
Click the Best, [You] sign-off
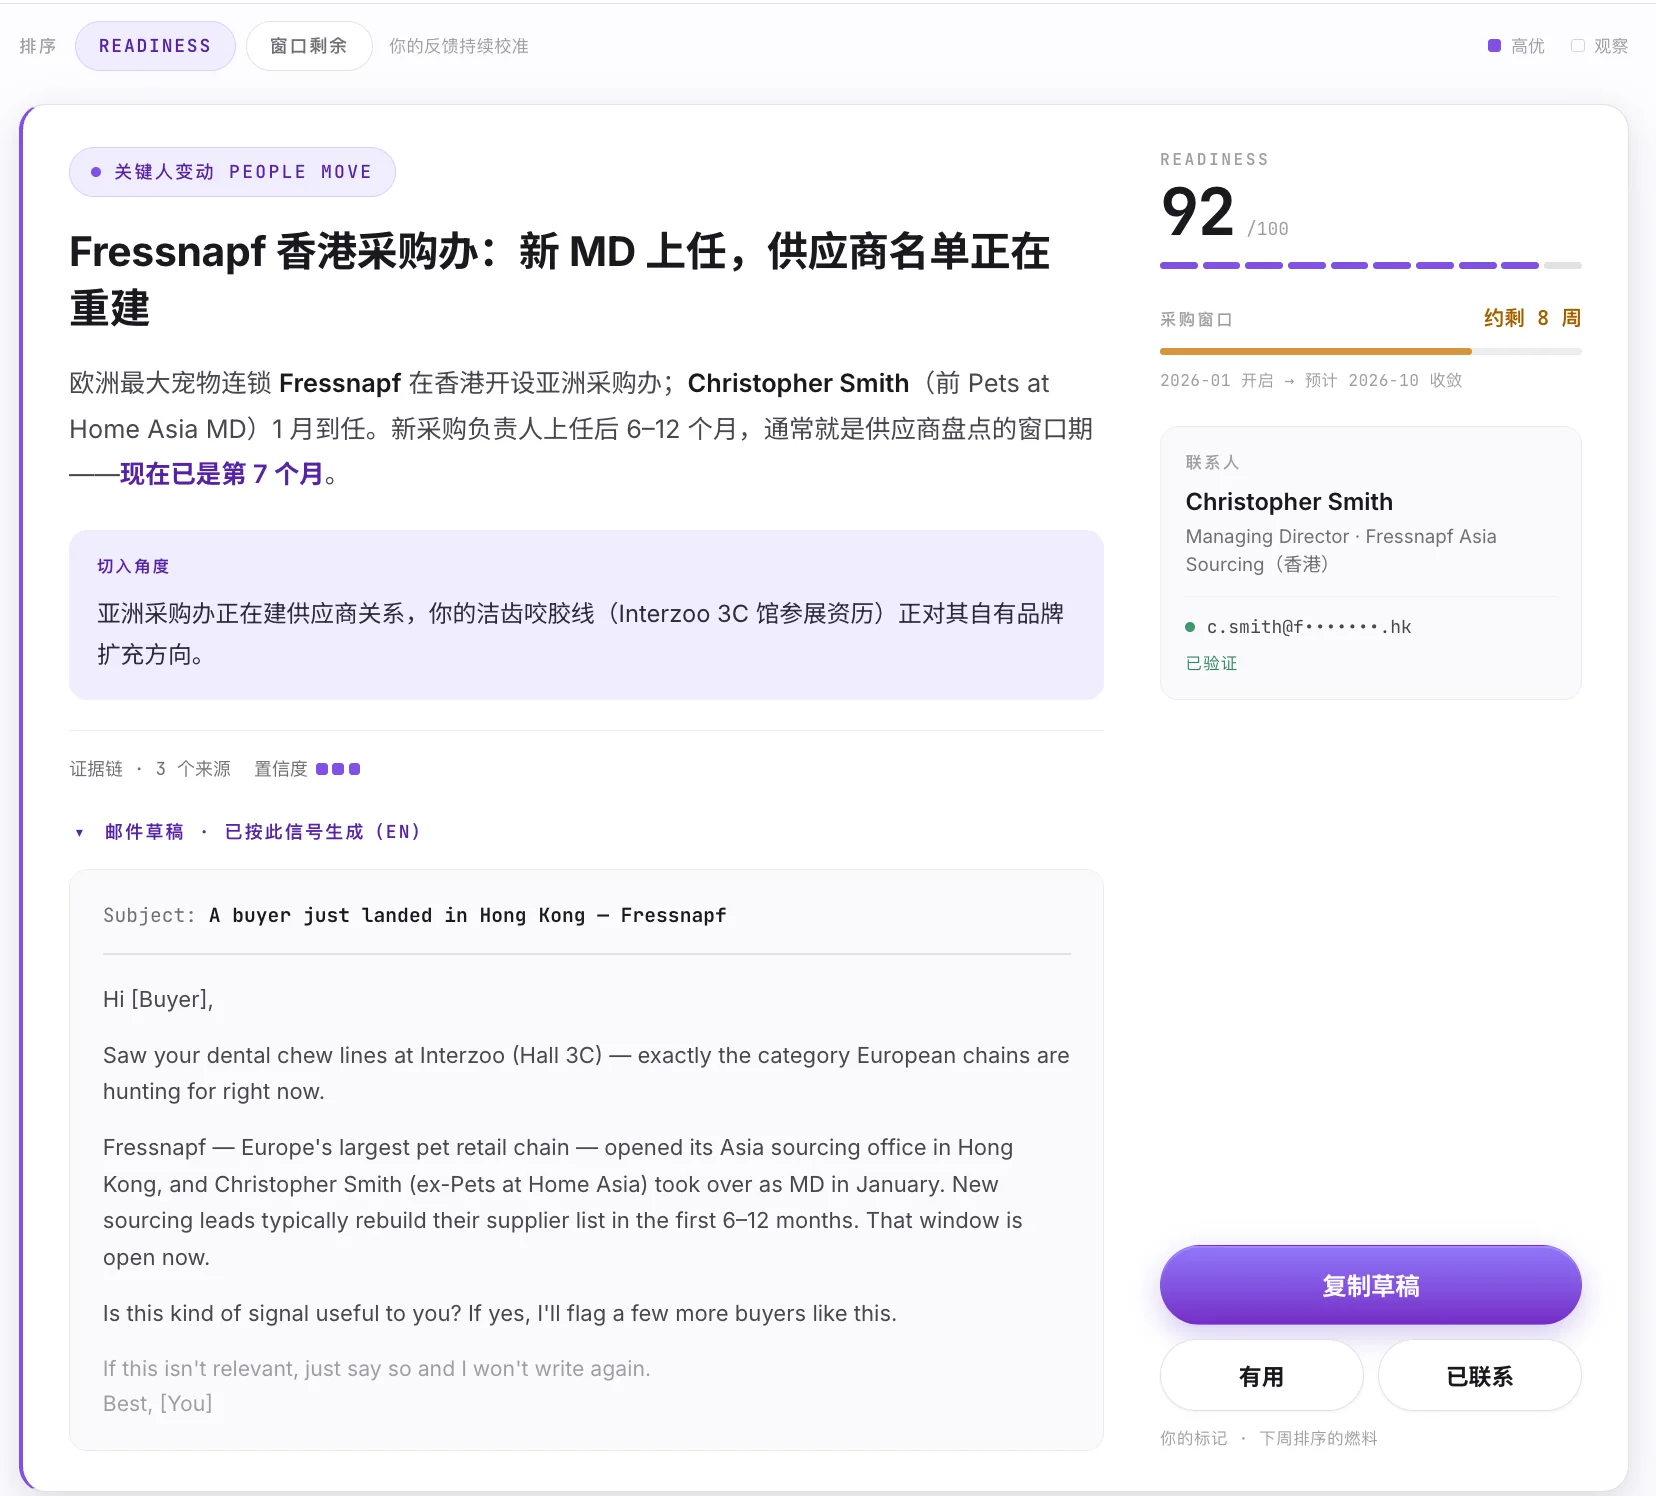click(x=158, y=1403)
